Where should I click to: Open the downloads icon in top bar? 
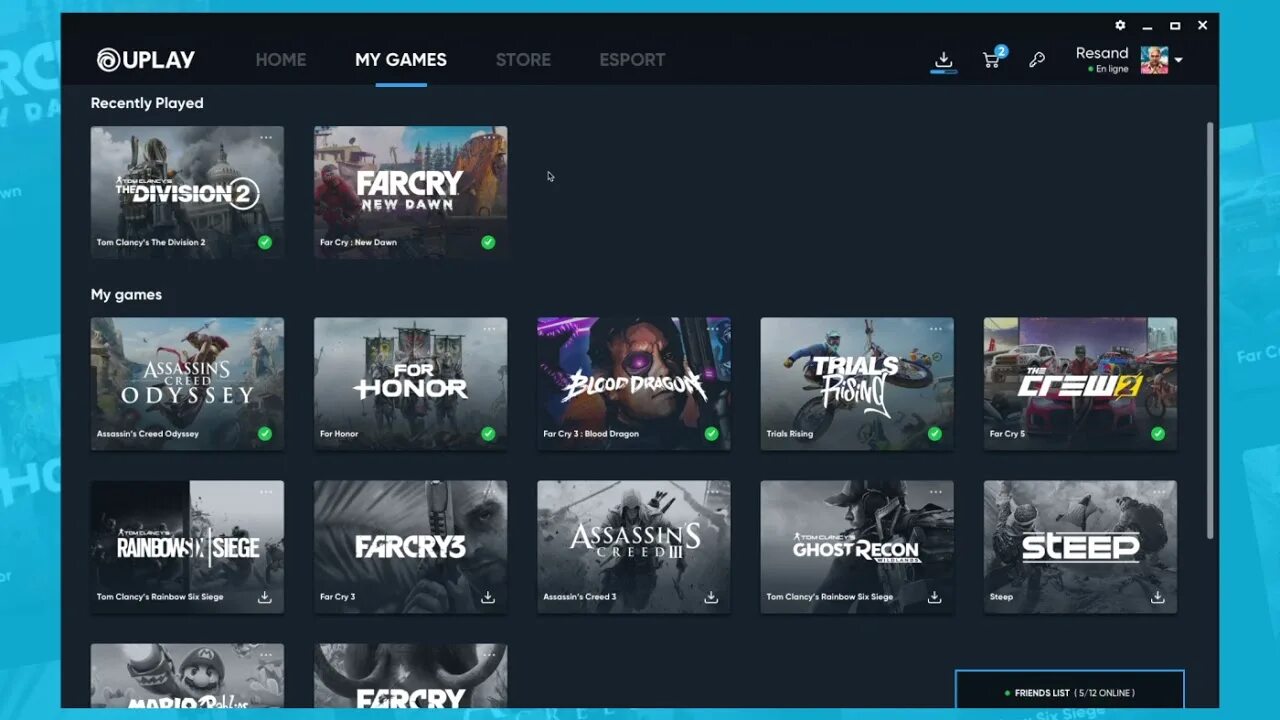point(943,60)
